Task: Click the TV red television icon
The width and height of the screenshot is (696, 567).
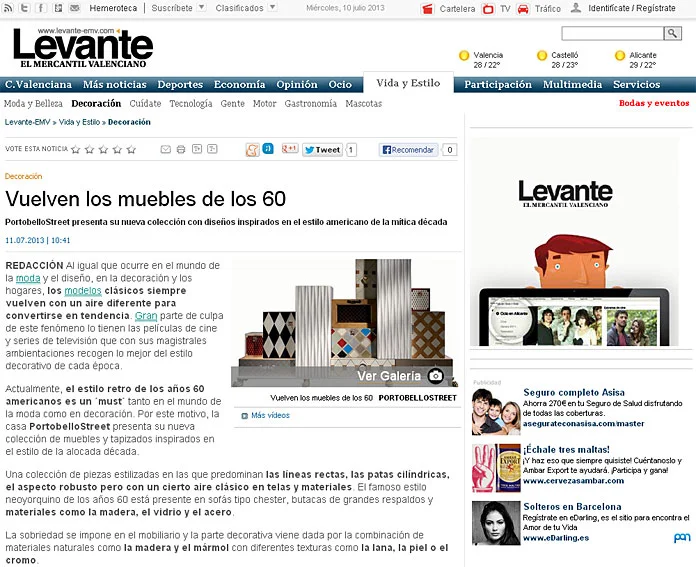Action: [x=488, y=8]
